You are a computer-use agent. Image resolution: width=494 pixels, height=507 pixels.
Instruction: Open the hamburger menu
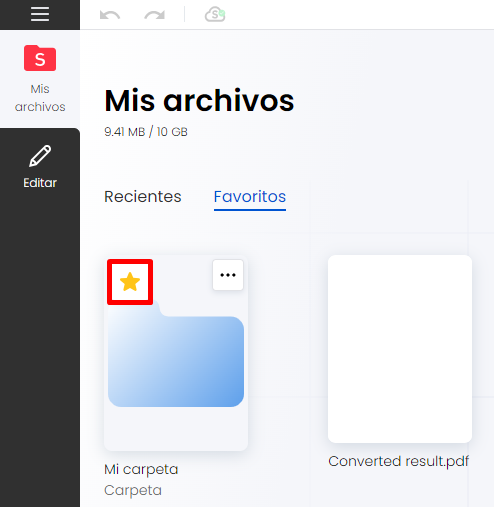click(40, 14)
